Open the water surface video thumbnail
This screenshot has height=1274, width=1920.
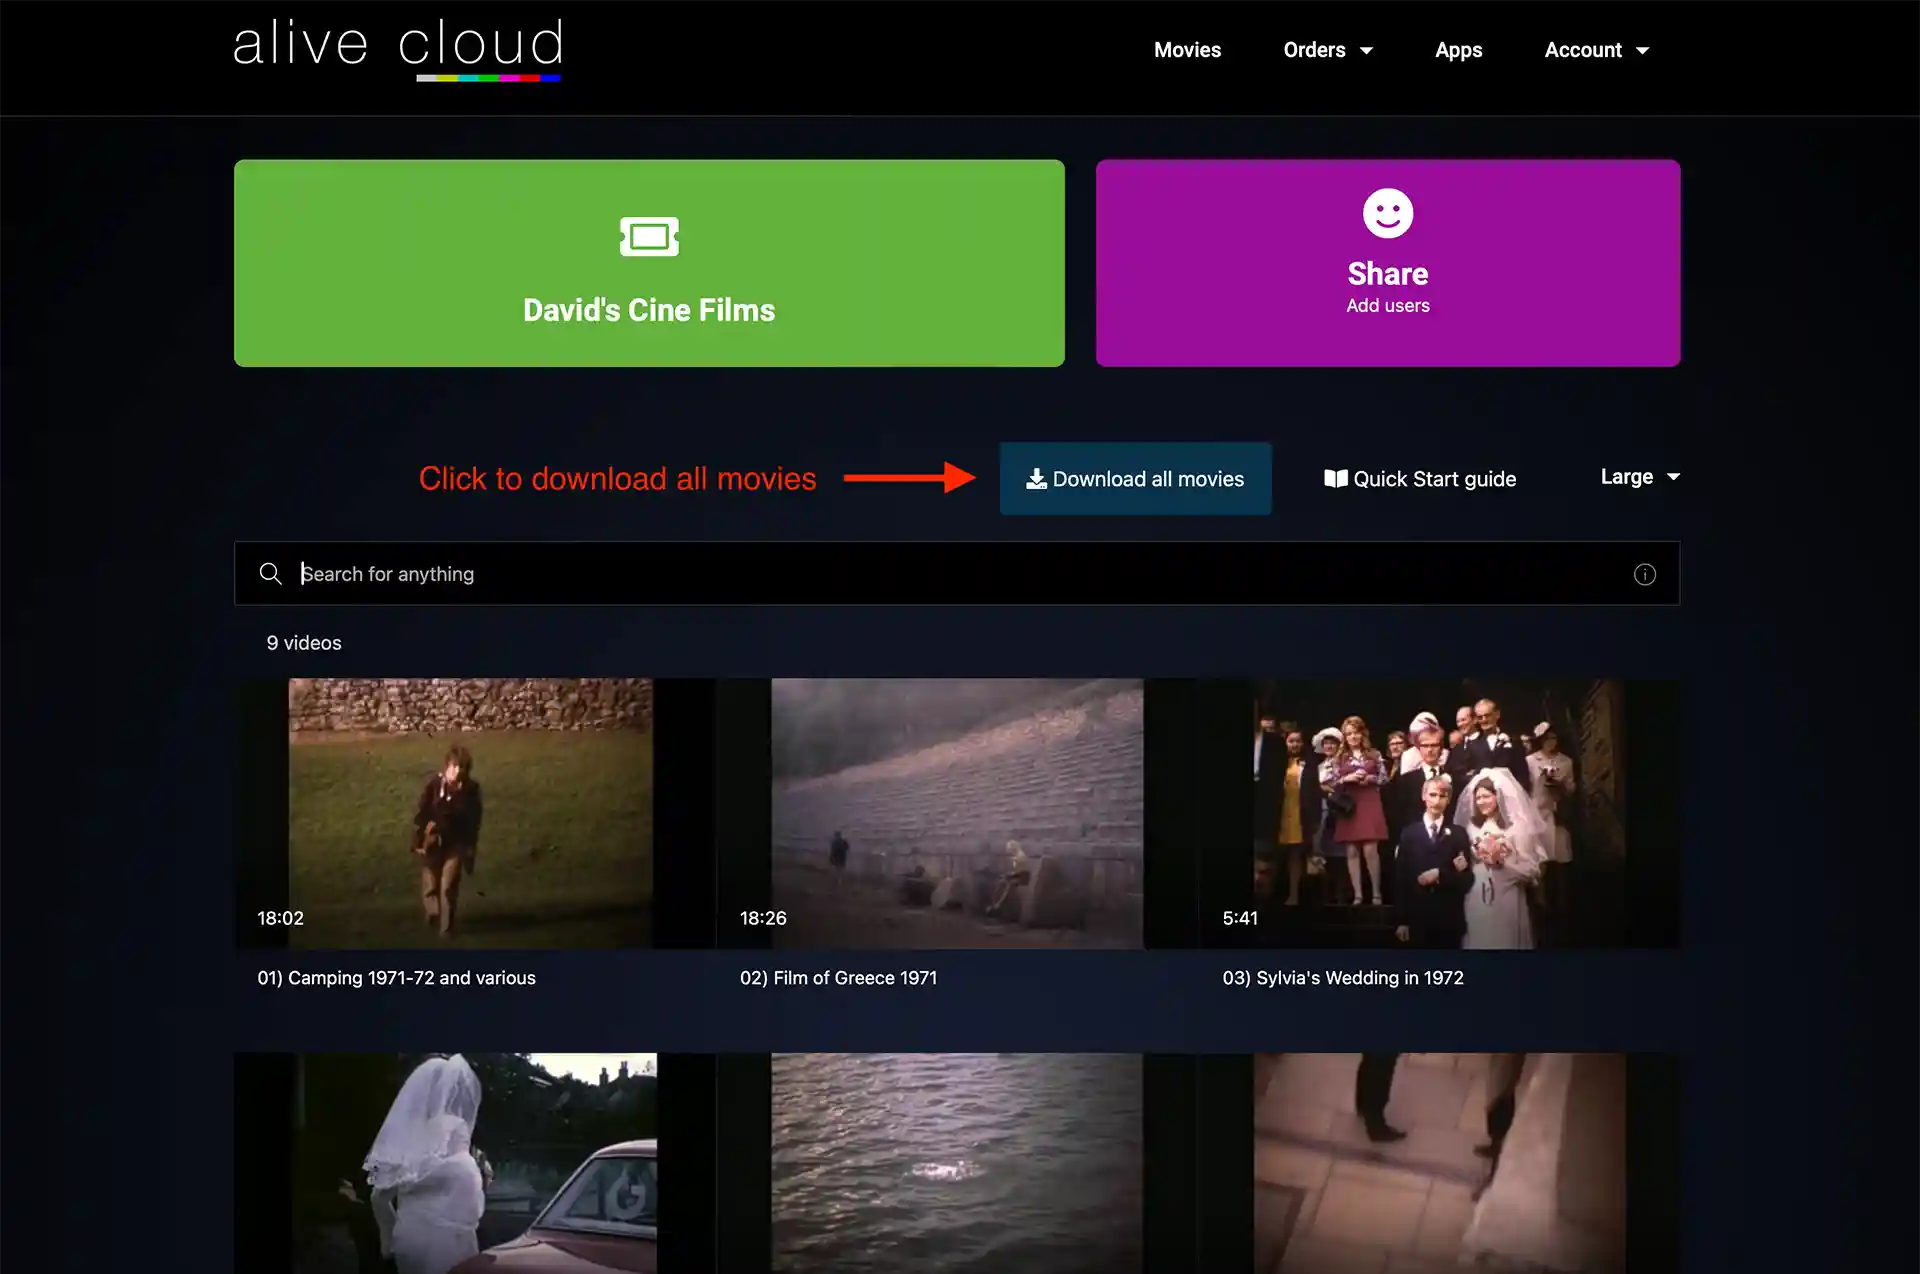click(957, 1163)
